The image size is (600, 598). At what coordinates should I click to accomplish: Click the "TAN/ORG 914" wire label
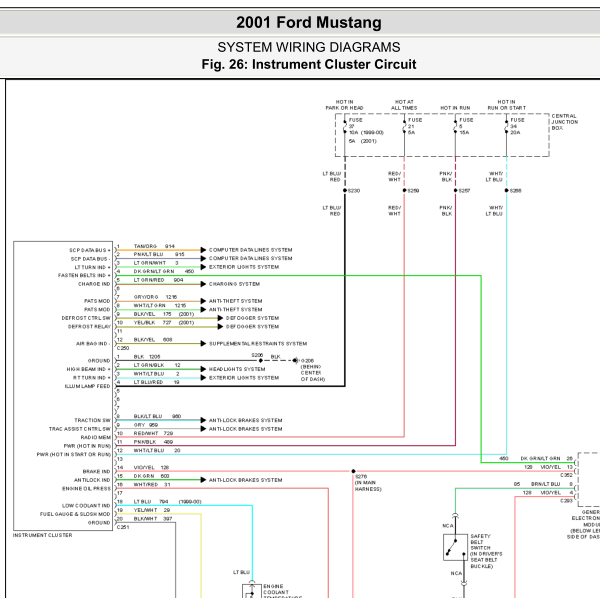[154, 246]
